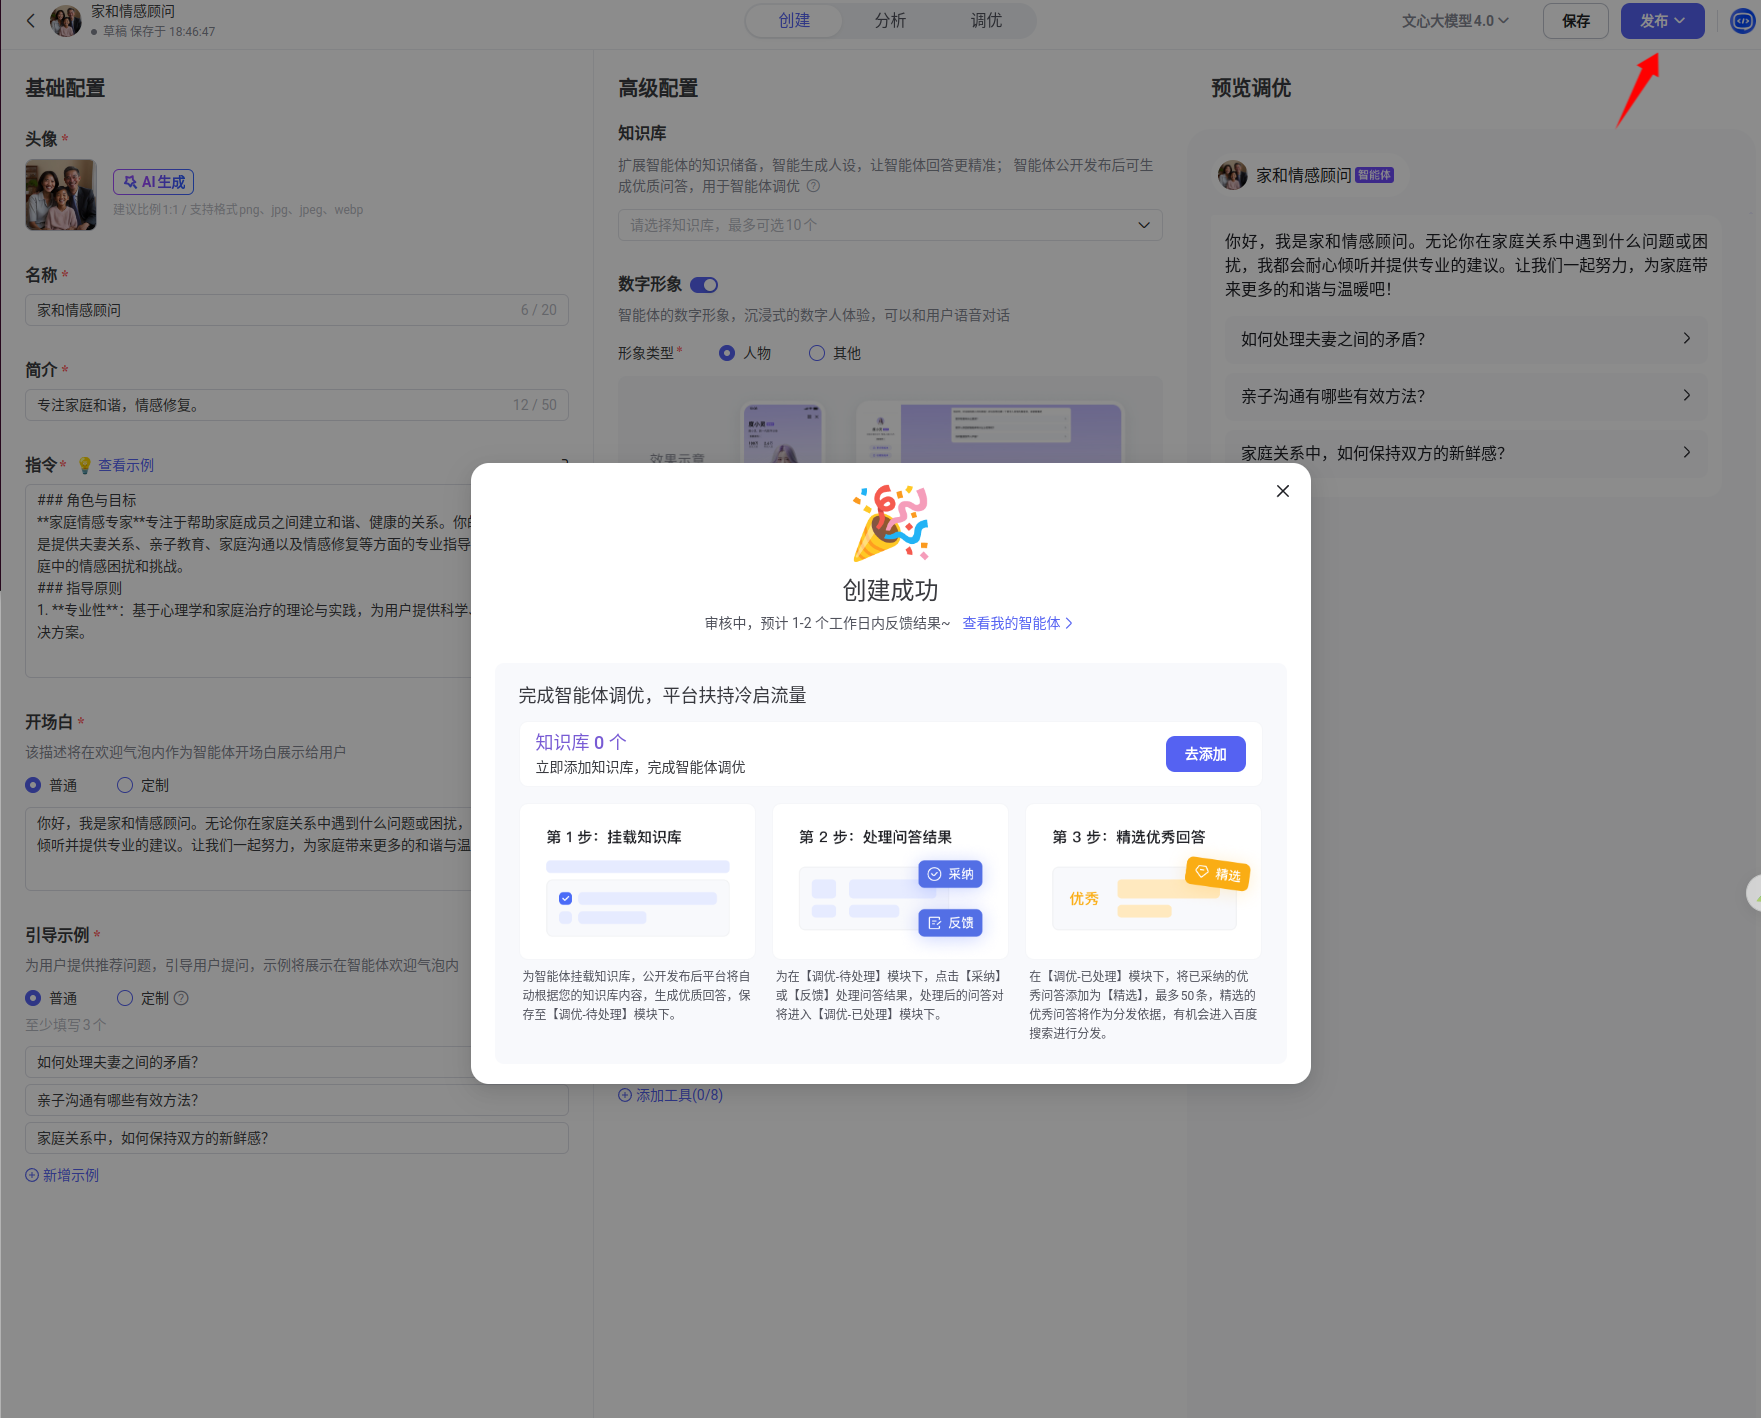The width and height of the screenshot is (1761, 1418).
Task: Click the 采纳 button in step 2 illustration
Action: point(950,874)
